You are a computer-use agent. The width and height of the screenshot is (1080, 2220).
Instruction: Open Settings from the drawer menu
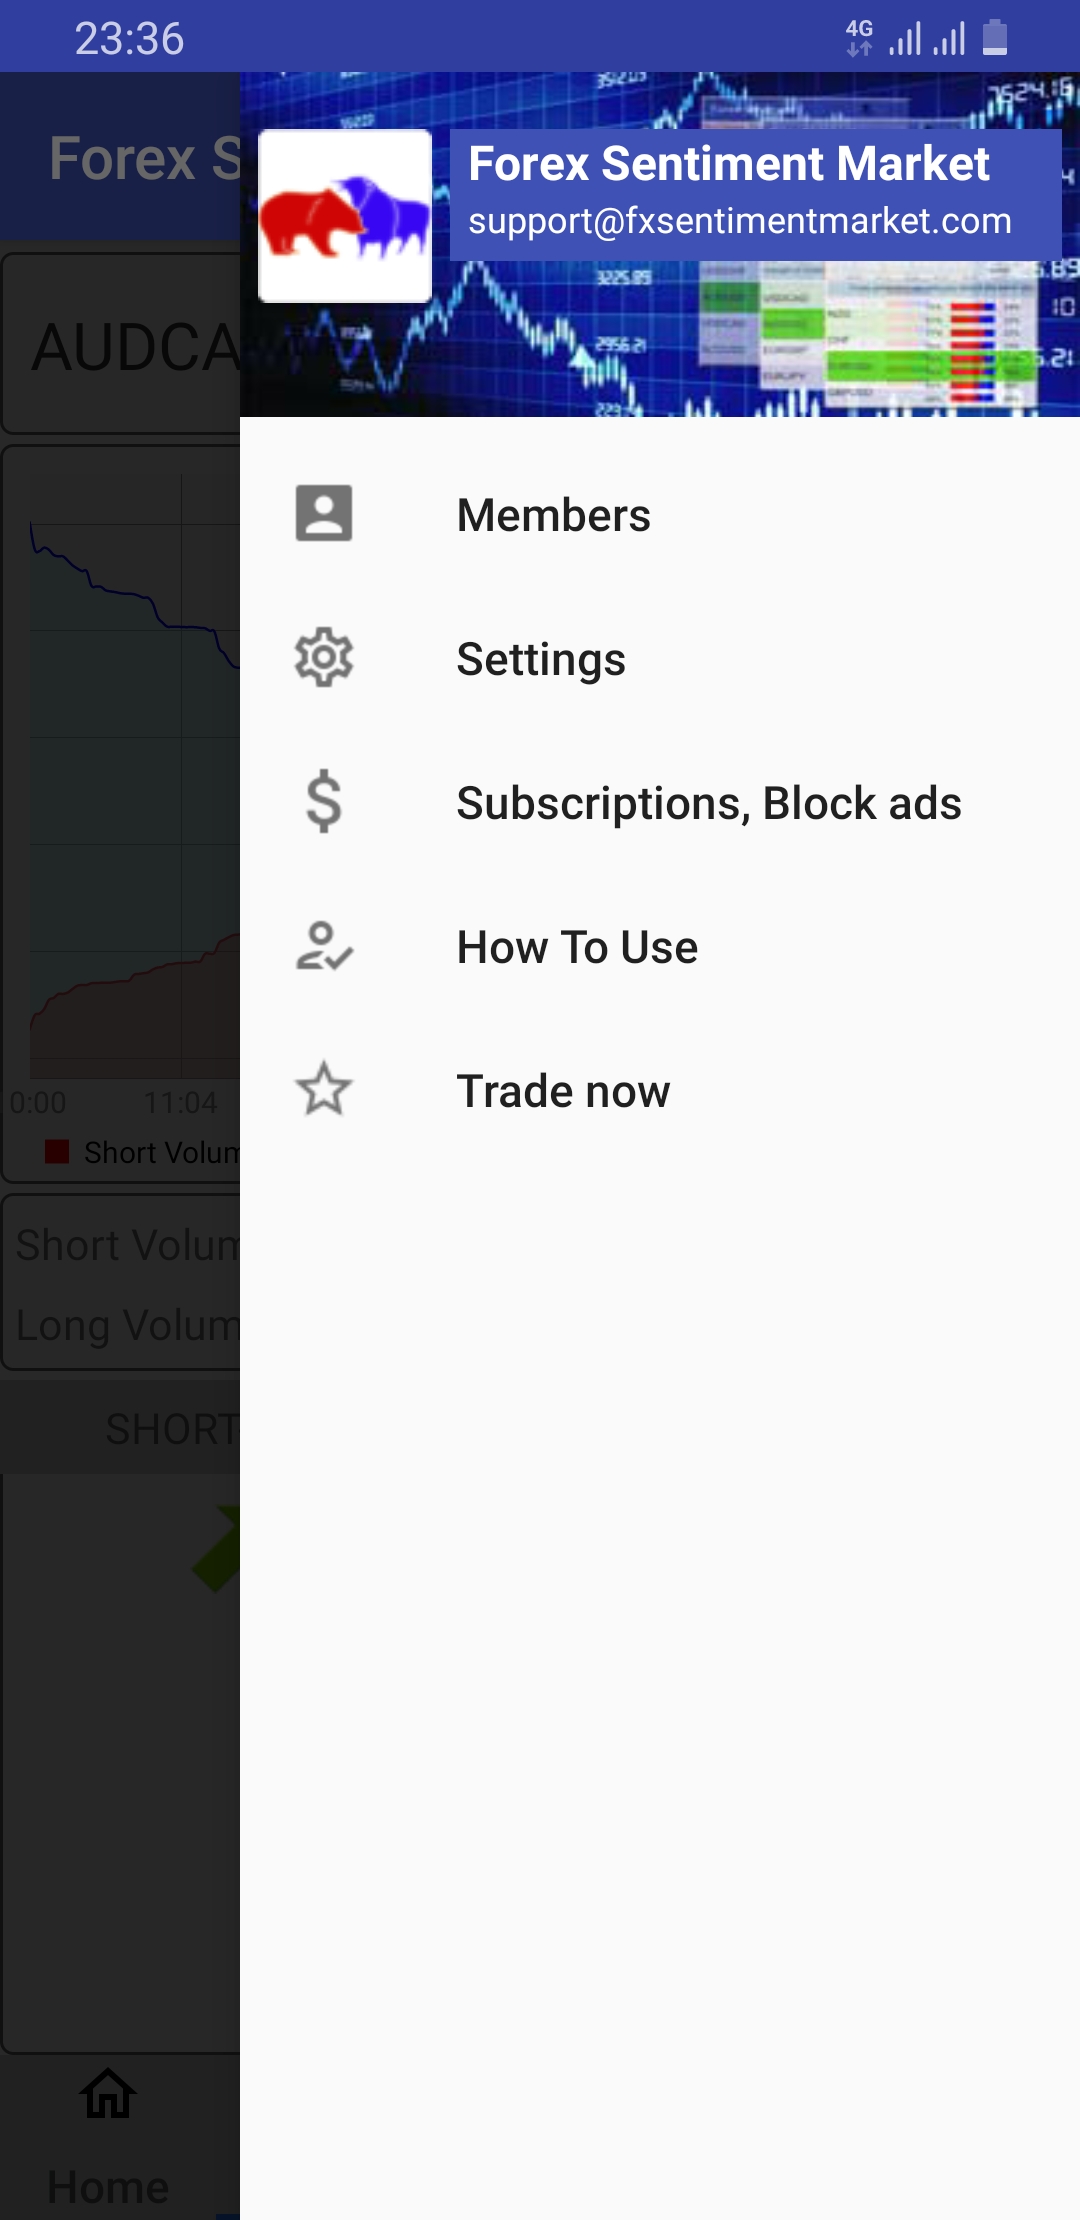[x=541, y=660]
